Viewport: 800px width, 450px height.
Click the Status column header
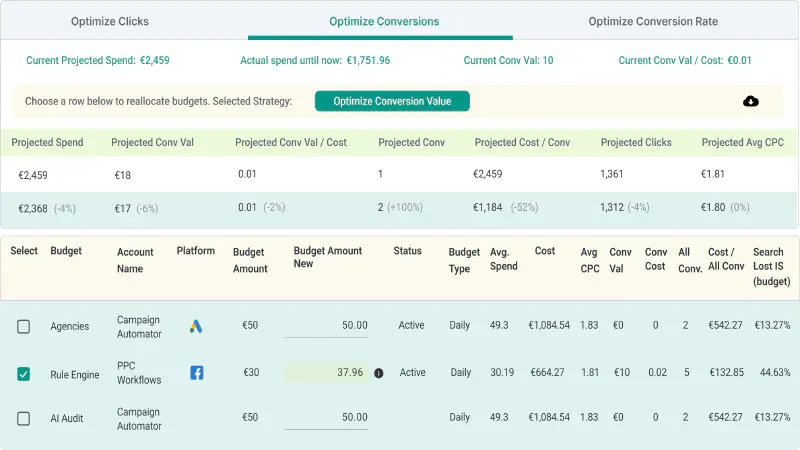point(407,251)
